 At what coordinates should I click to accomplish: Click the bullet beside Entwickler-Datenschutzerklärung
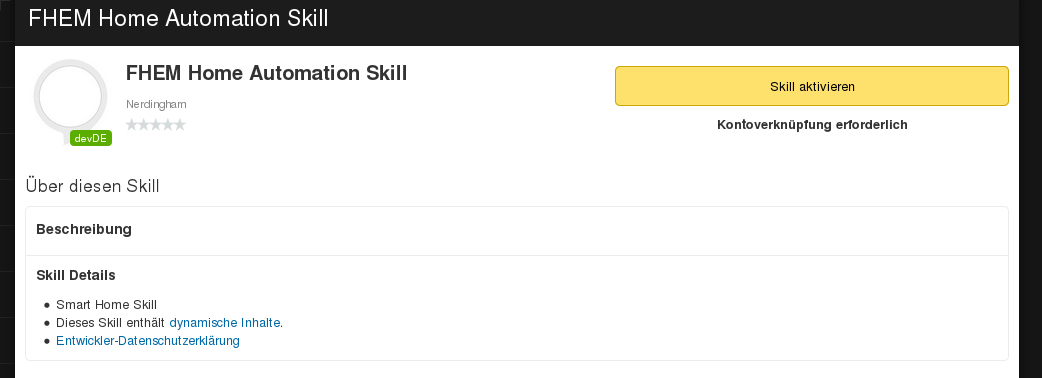tap(47, 341)
